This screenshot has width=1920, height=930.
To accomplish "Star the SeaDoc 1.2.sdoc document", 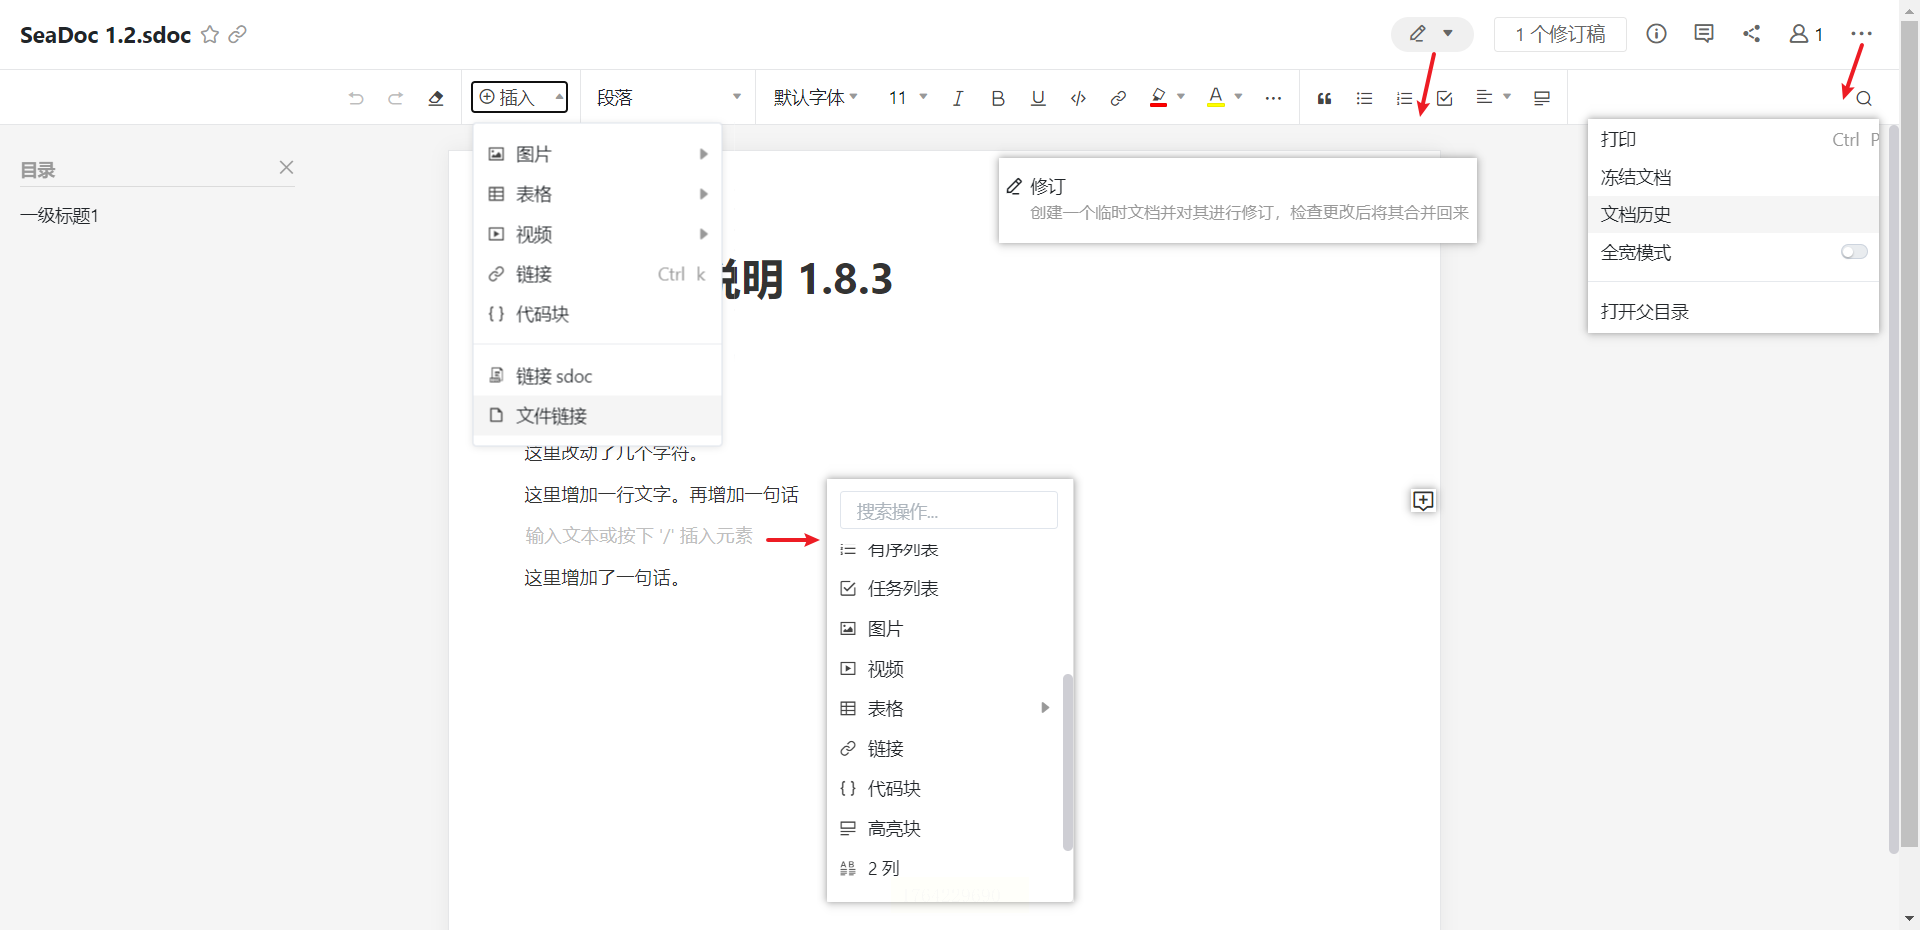I will (x=210, y=35).
